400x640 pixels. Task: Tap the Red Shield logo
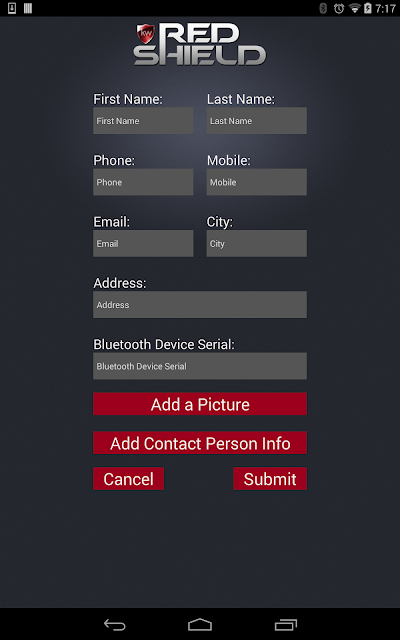click(x=200, y=44)
